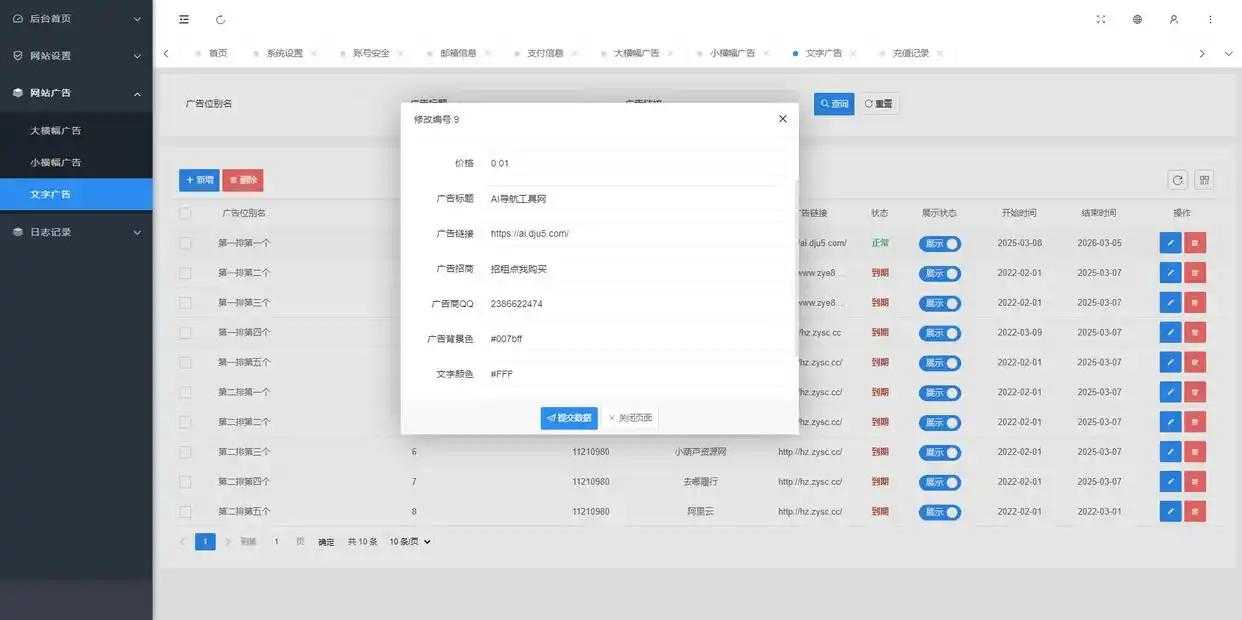Close the 充值记录 tab
This screenshot has height=620, width=1242.
(940, 54)
